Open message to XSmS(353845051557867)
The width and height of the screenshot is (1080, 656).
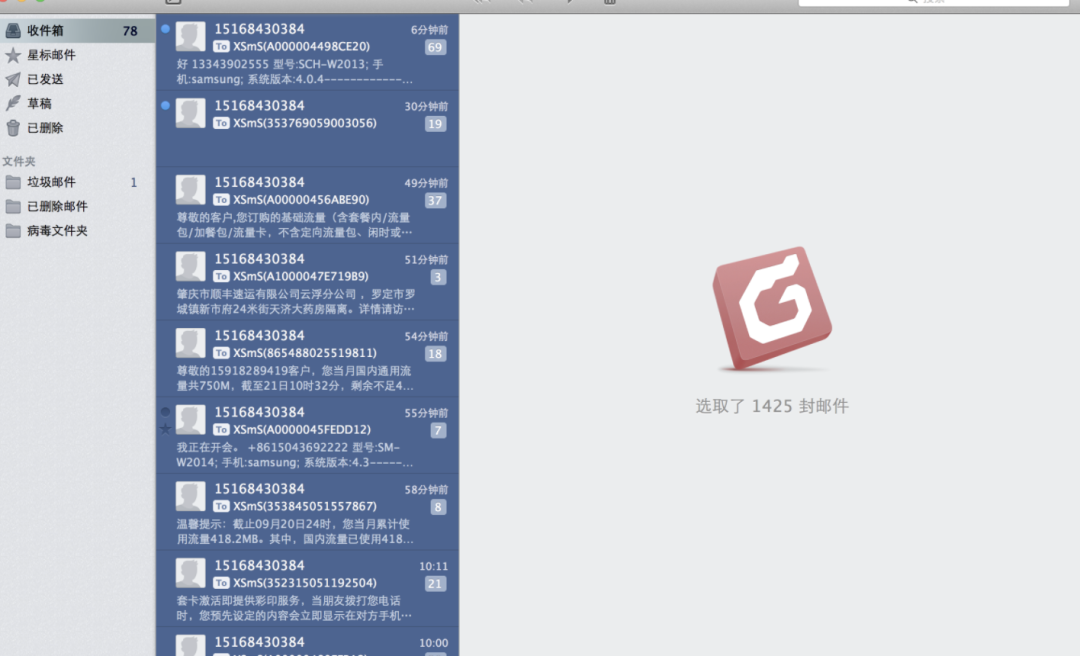[x=307, y=511]
